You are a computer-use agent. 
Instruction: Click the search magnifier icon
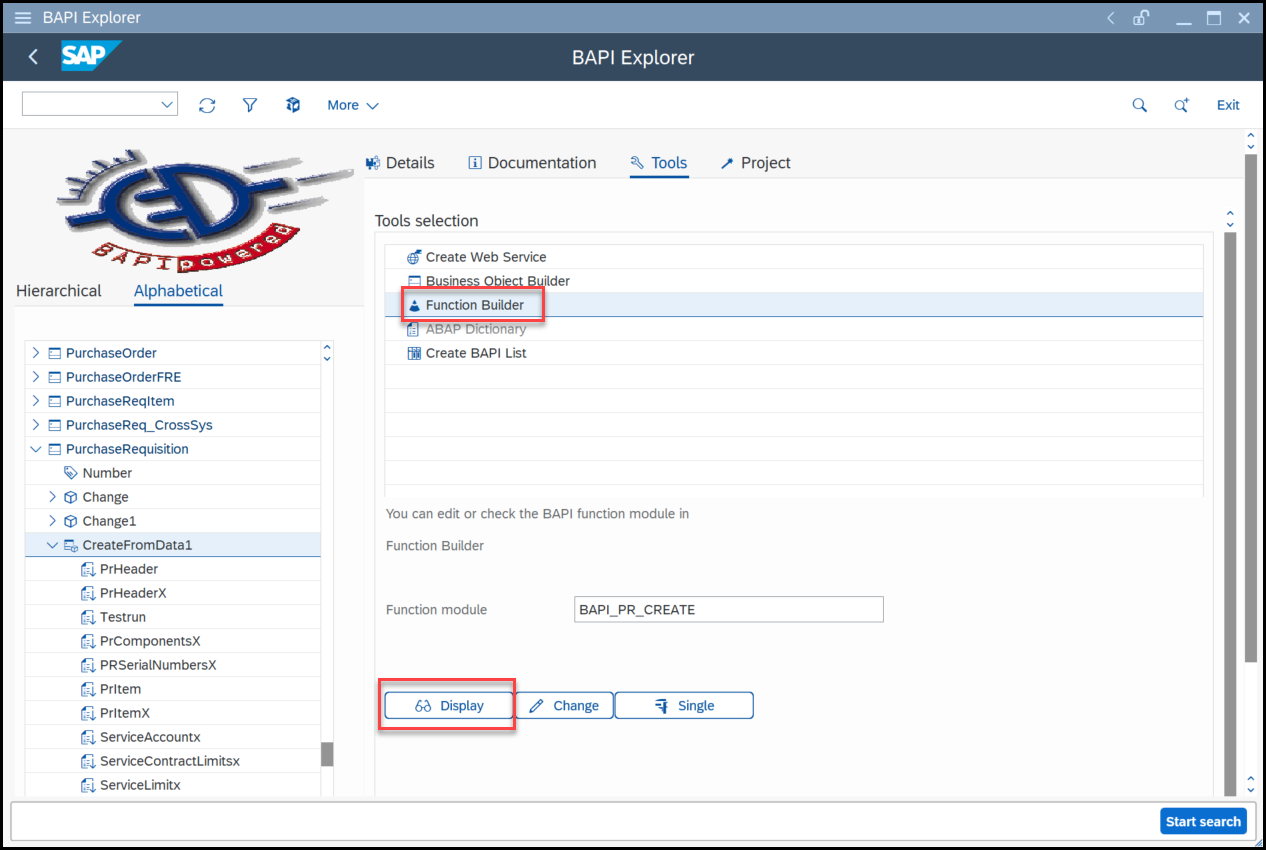coord(1139,105)
